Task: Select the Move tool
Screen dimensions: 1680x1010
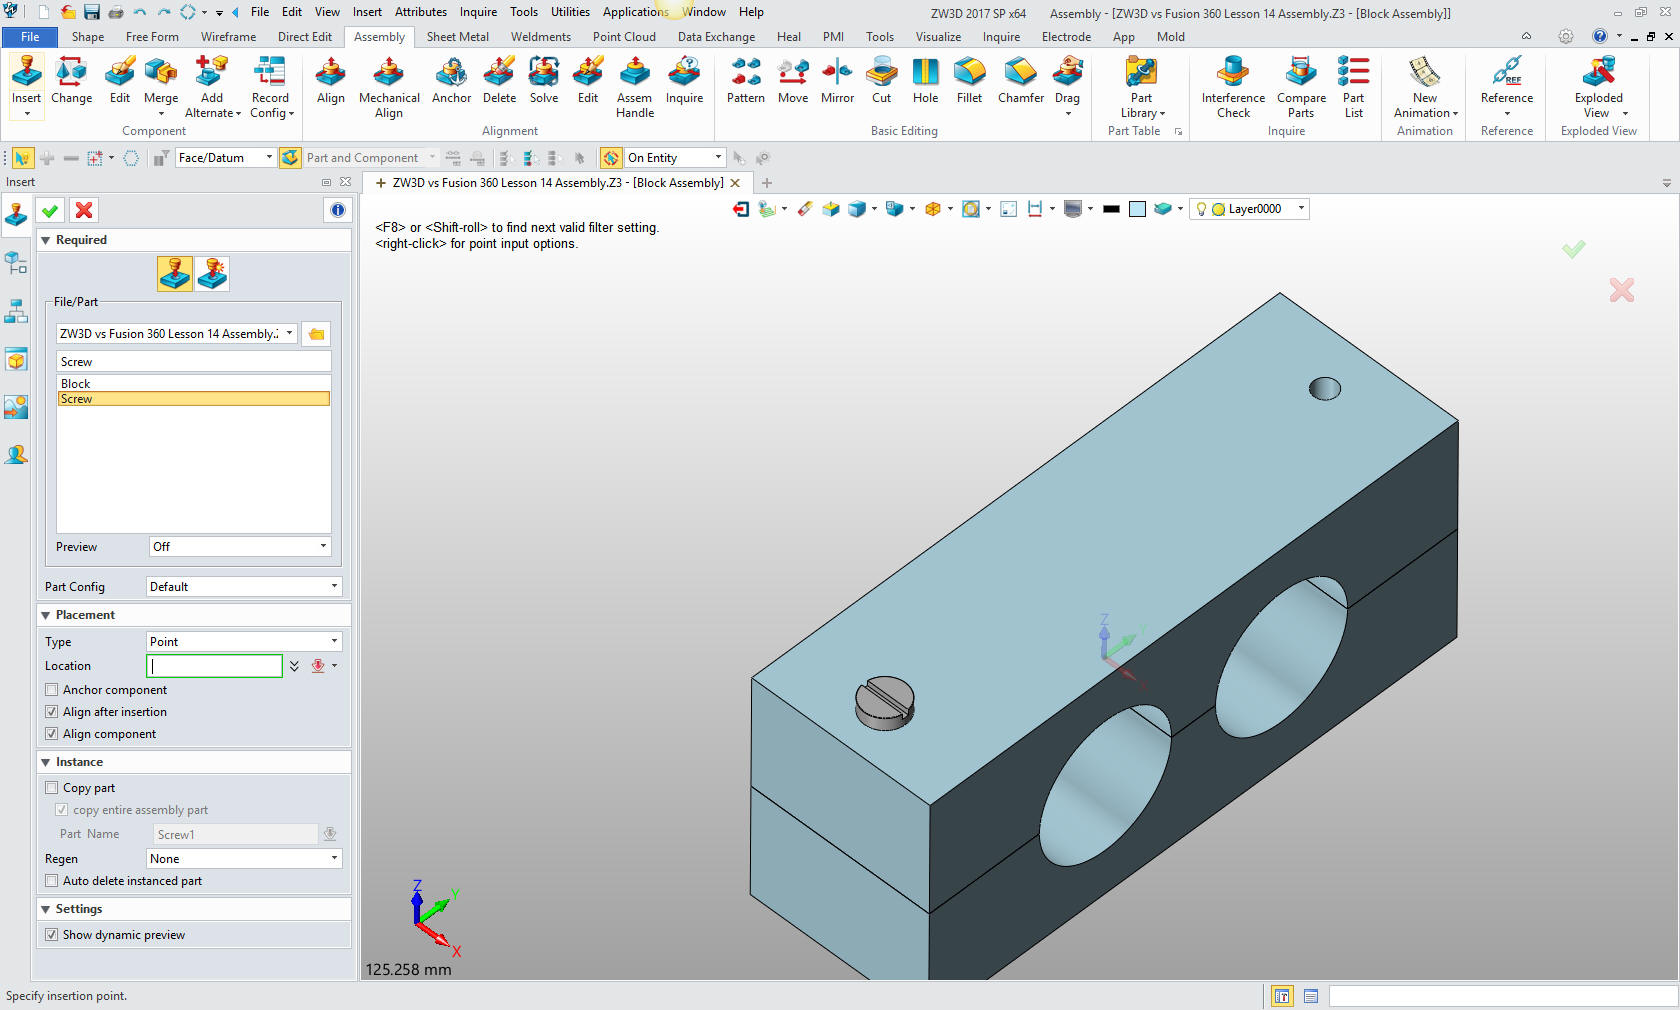Action: pos(793,81)
